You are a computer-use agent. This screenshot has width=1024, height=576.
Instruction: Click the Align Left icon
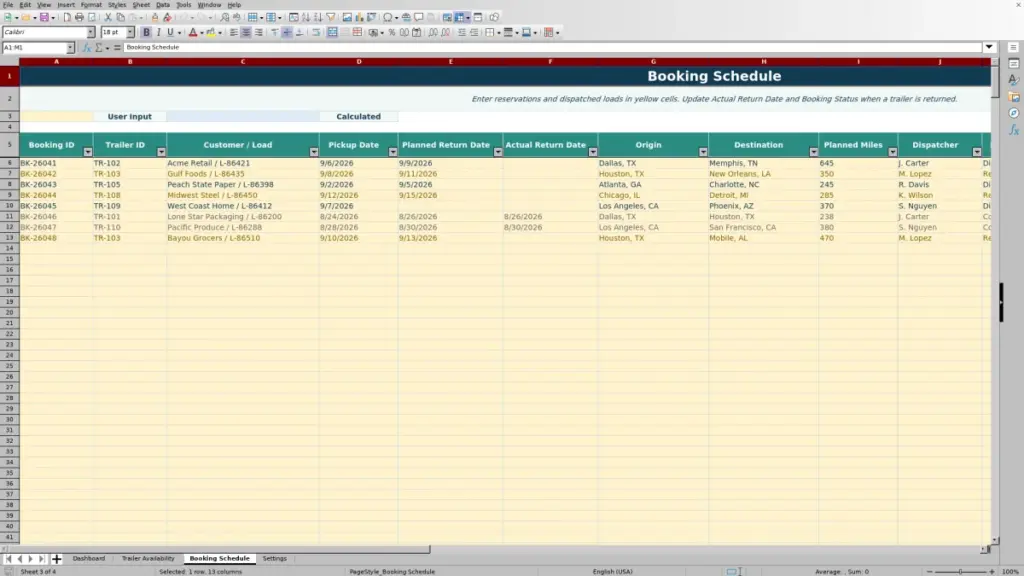click(233, 32)
